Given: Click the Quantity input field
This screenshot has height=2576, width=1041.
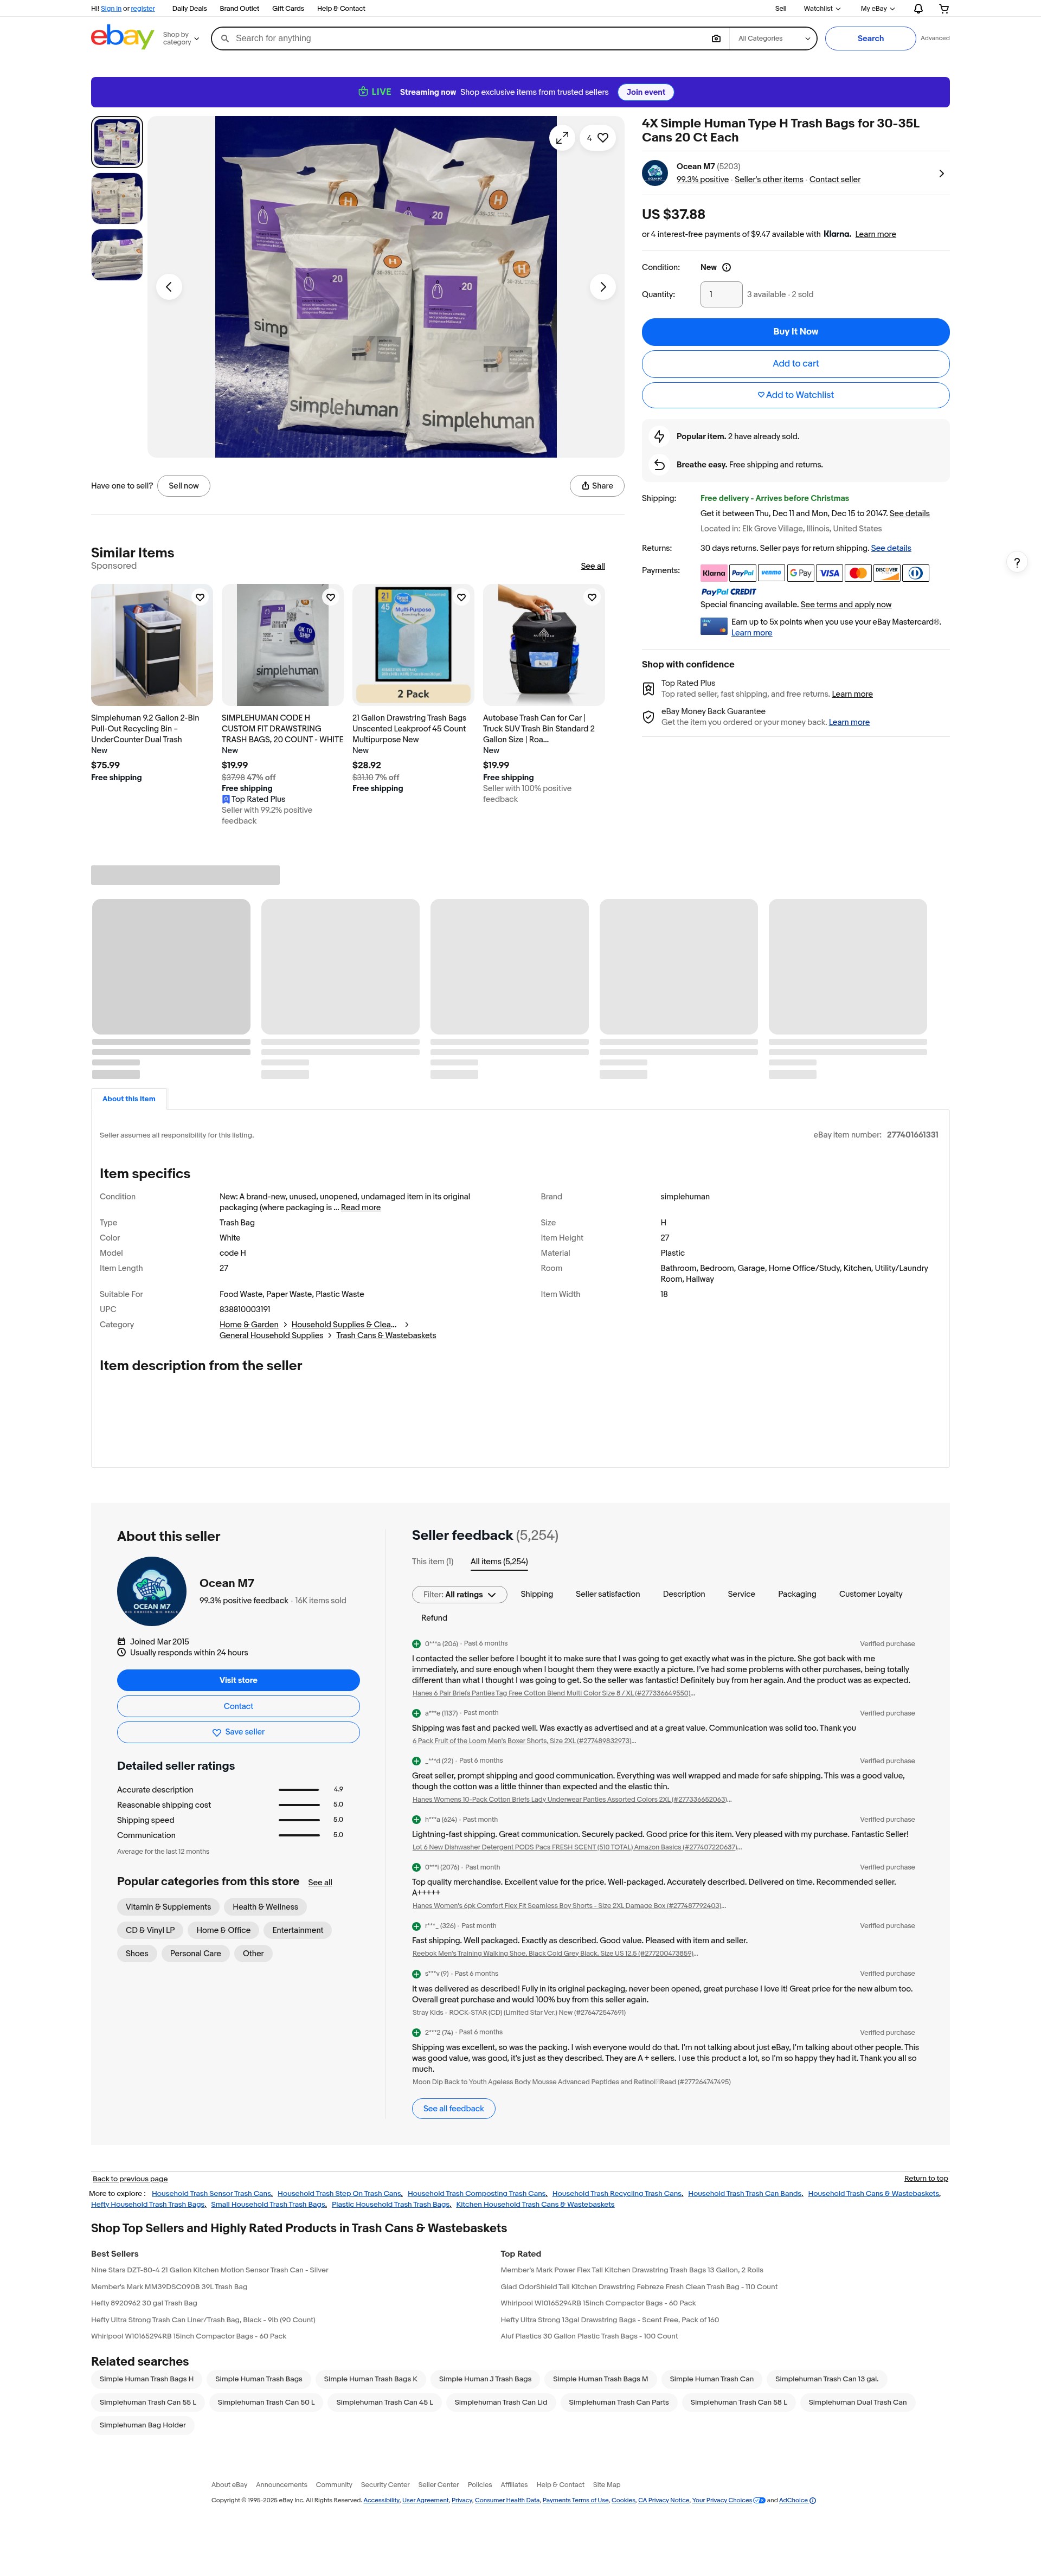Looking at the screenshot, I should (x=721, y=295).
